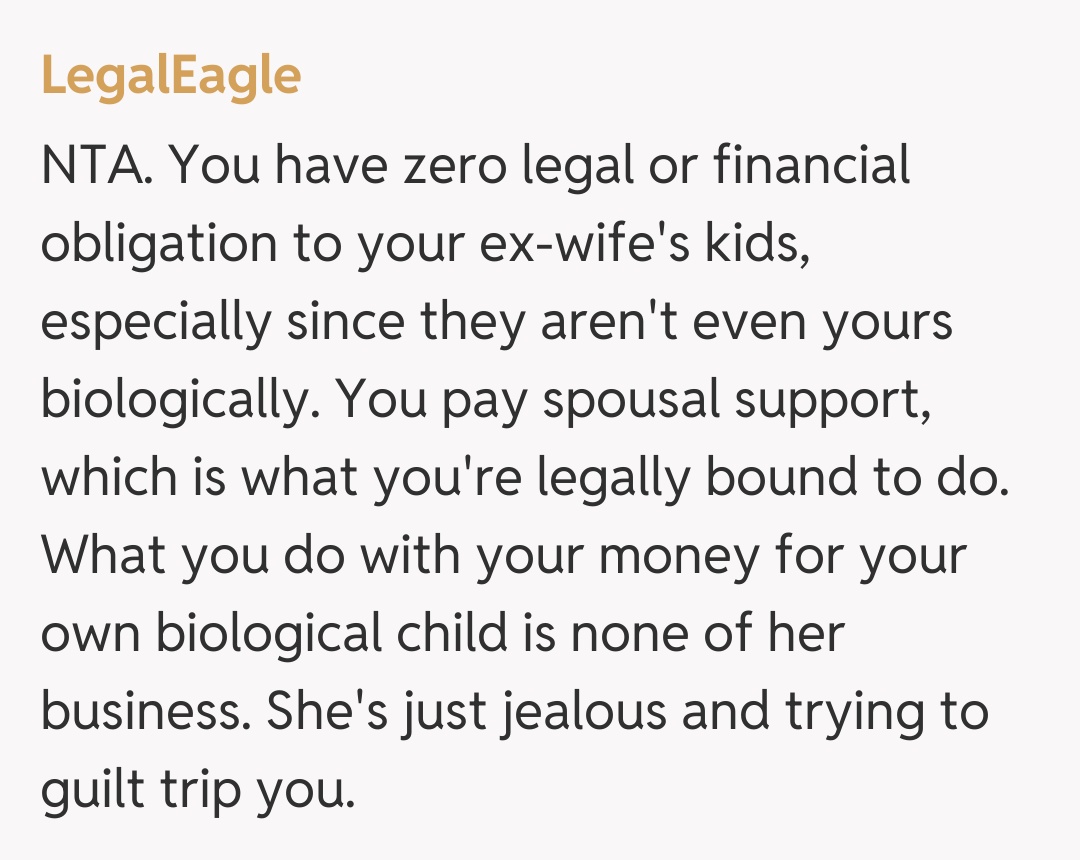Click the word 'business' in the comment
This screenshot has height=860, width=1080.
[x=138, y=712]
